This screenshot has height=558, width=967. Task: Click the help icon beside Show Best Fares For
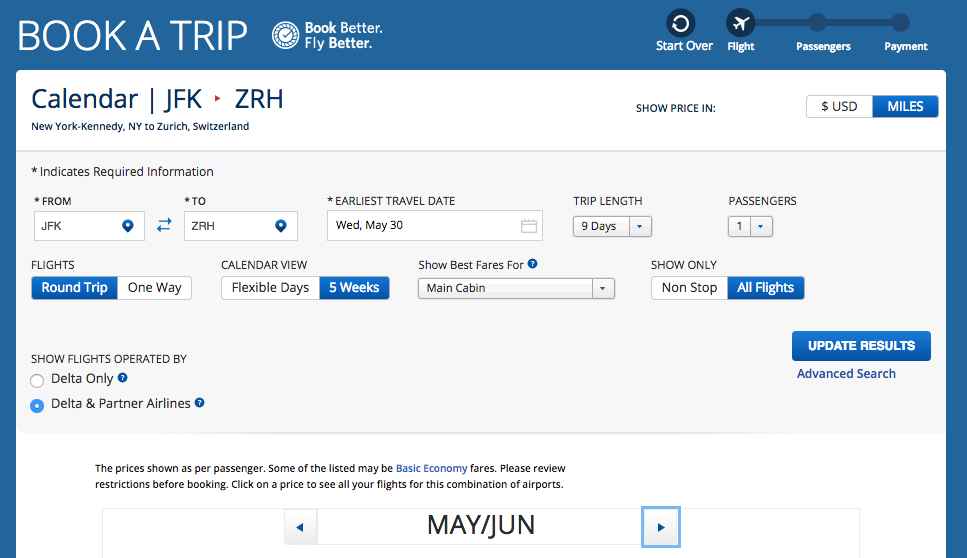coord(533,264)
